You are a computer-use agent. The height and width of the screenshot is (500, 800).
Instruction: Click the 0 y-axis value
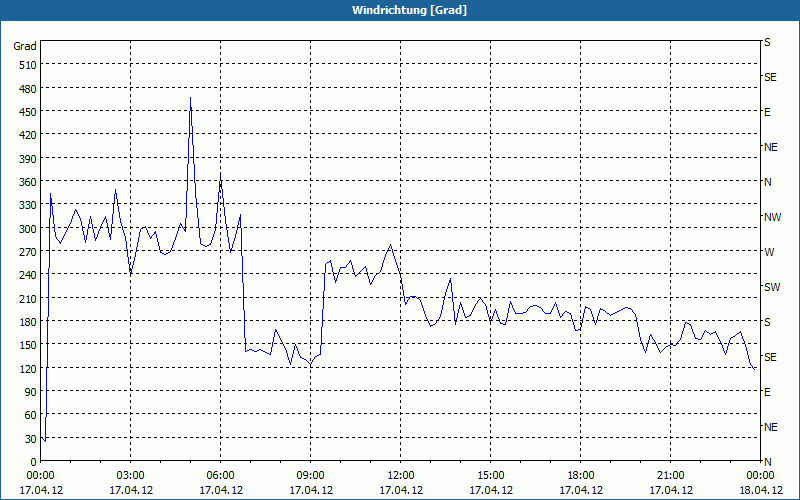pos(34,462)
